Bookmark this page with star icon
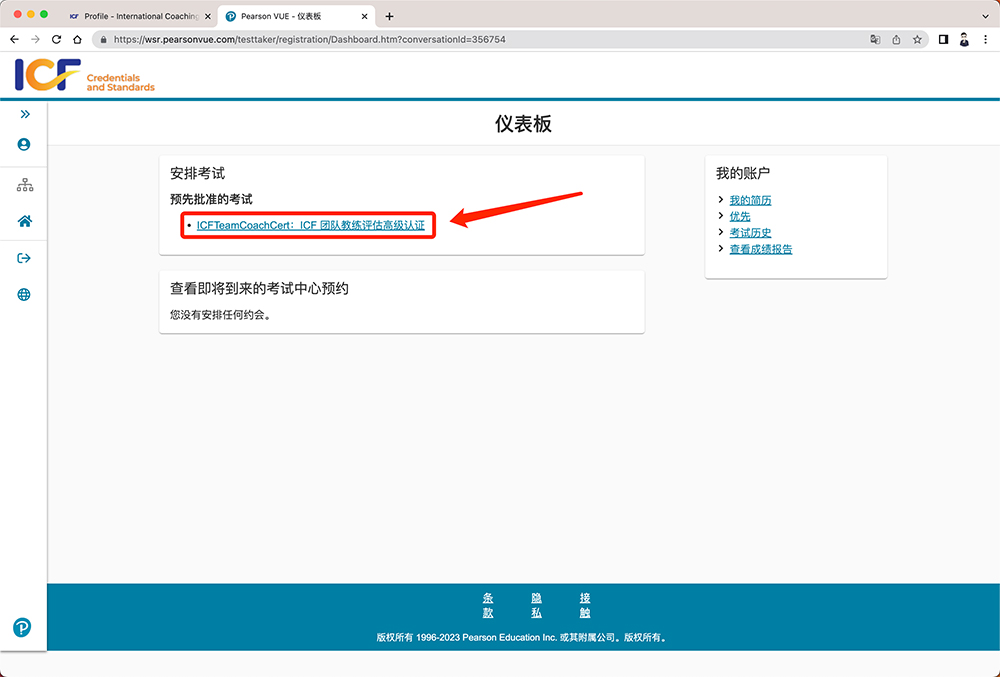The width and height of the screenshot is (1000, 677). pyautogui.click(x=917, y=39)
